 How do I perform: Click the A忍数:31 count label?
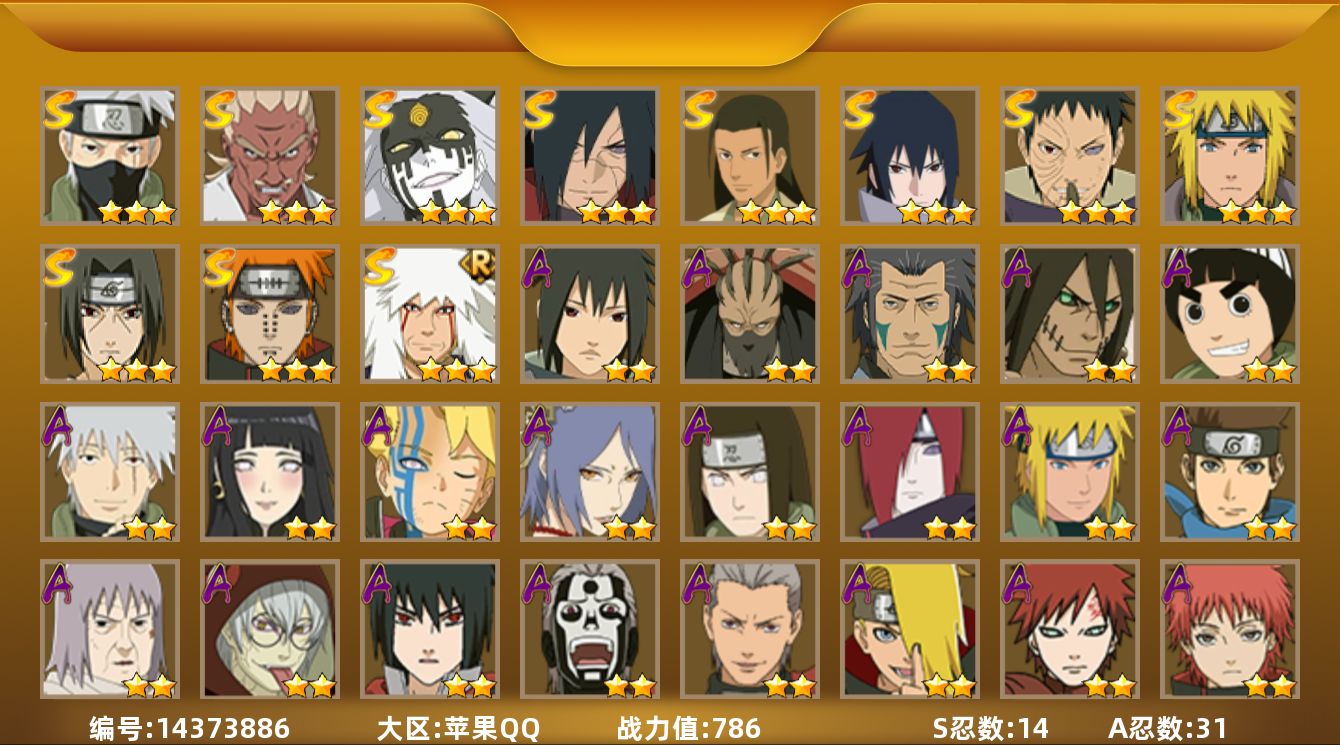(x=1167, y=728)
